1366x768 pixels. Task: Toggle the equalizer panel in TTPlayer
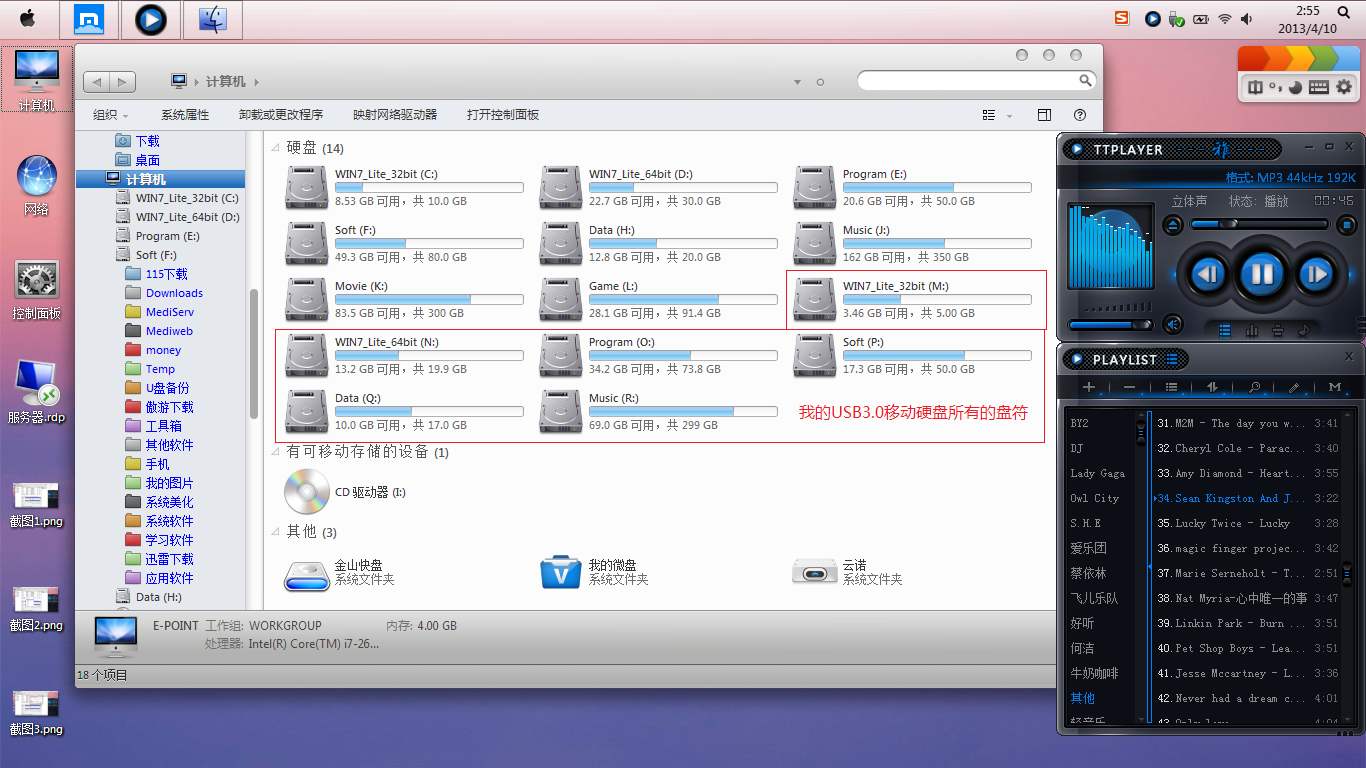coord(1251,330)
